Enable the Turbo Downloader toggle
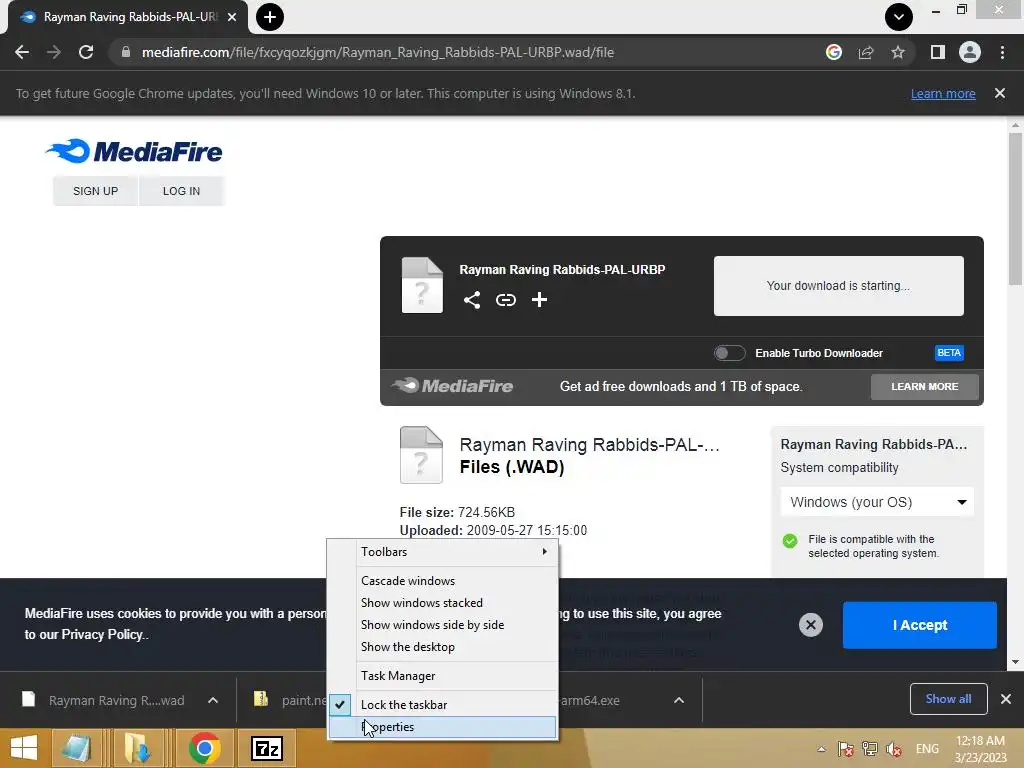 click(x=729, y=353)
